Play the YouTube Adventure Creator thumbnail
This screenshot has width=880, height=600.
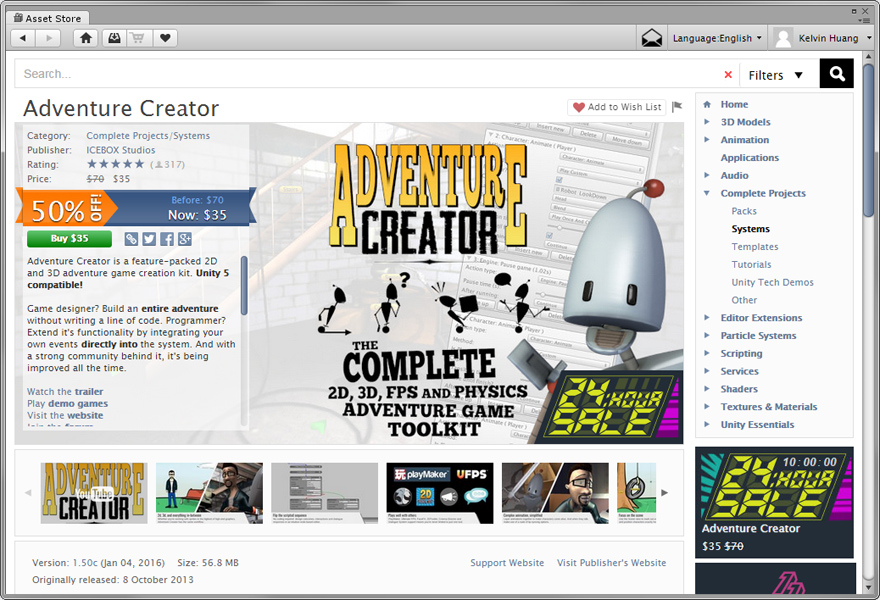(x=94, y=493)
